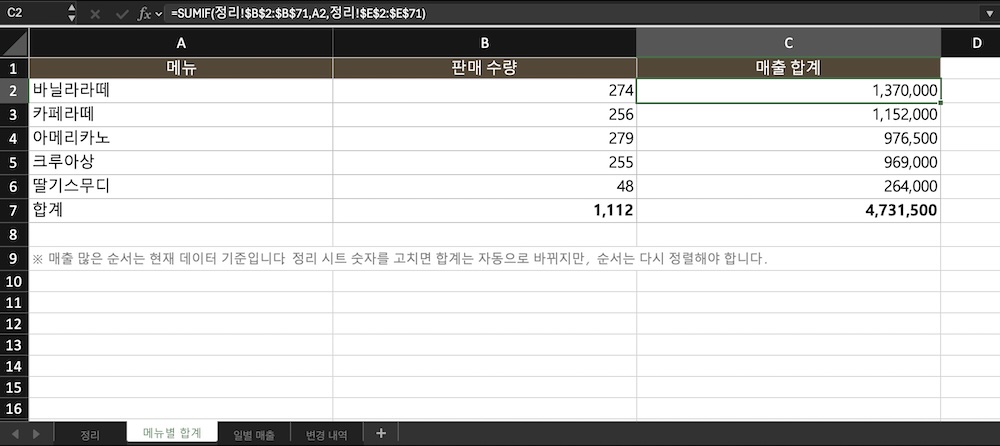The height and width of the screenshot is (446, 1000).
Task: Click the 판매 수량 header cell
Action: (485, 68)
